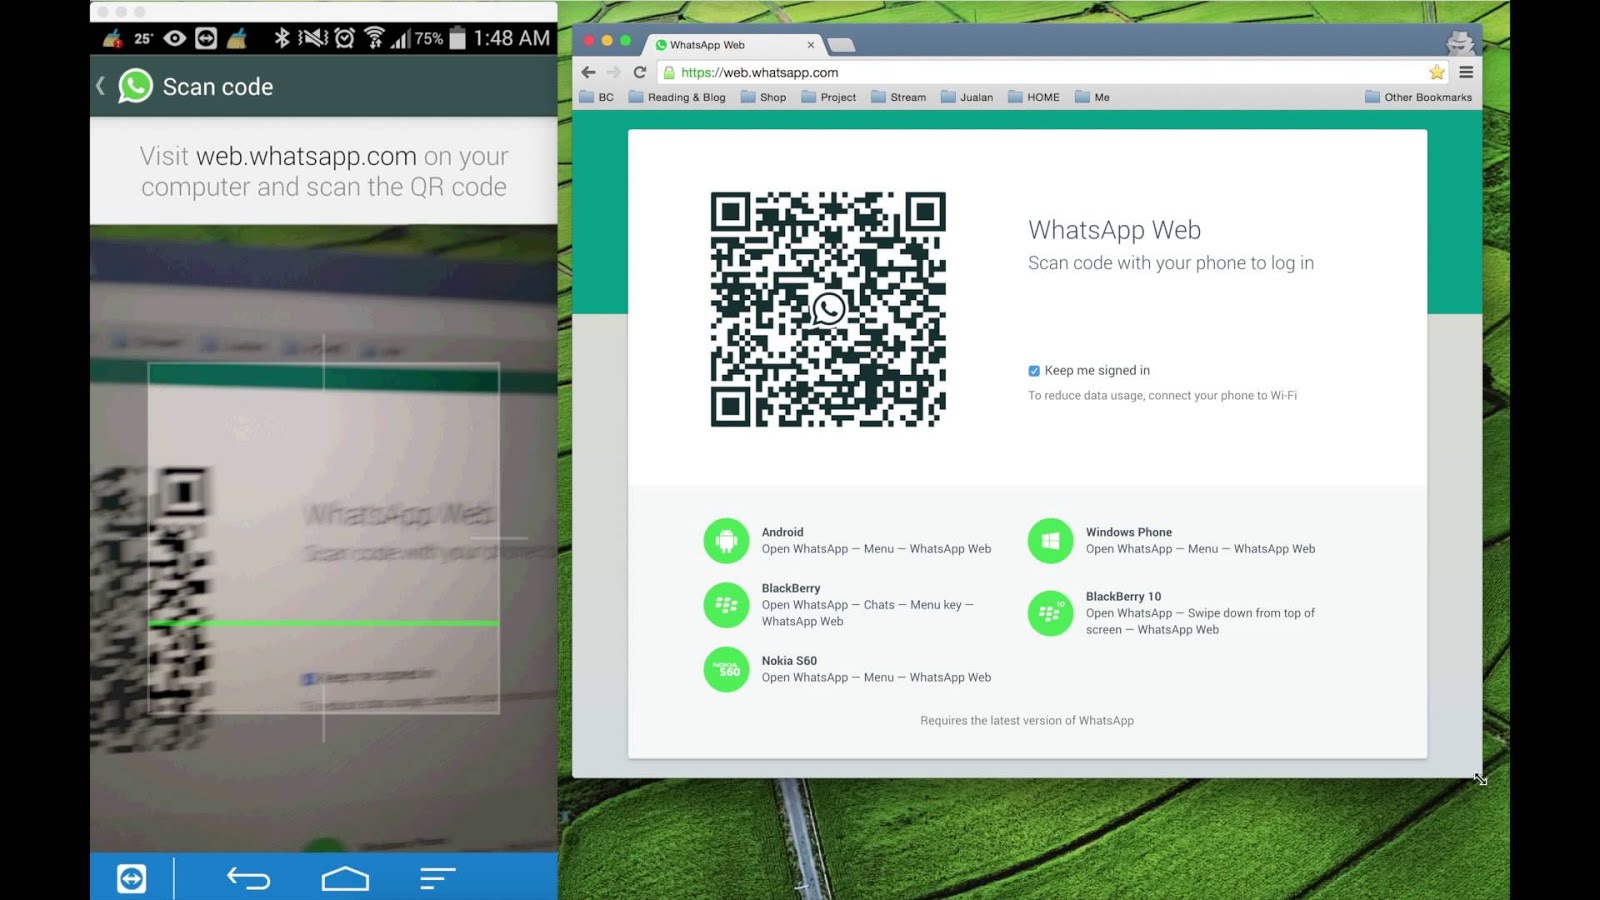Tap the Bluetooth icon in phone status bar
The width and height of the screenshot is (1600, 900).
pos(282,38)
